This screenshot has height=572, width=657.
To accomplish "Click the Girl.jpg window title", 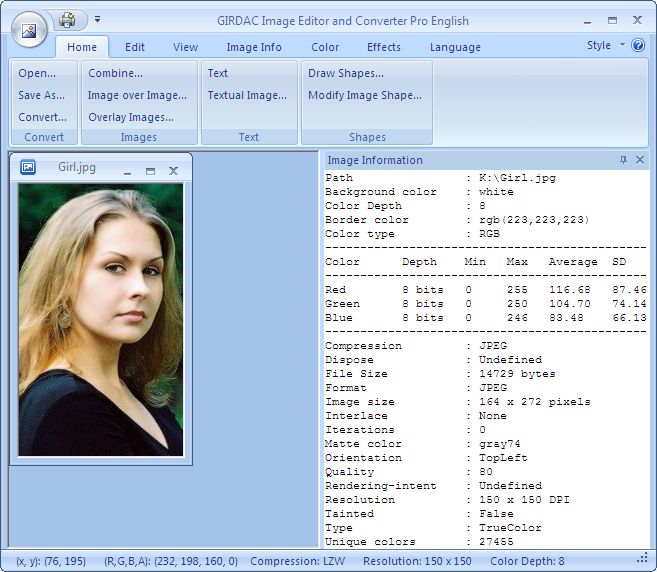I will click(x=77, y=167).
